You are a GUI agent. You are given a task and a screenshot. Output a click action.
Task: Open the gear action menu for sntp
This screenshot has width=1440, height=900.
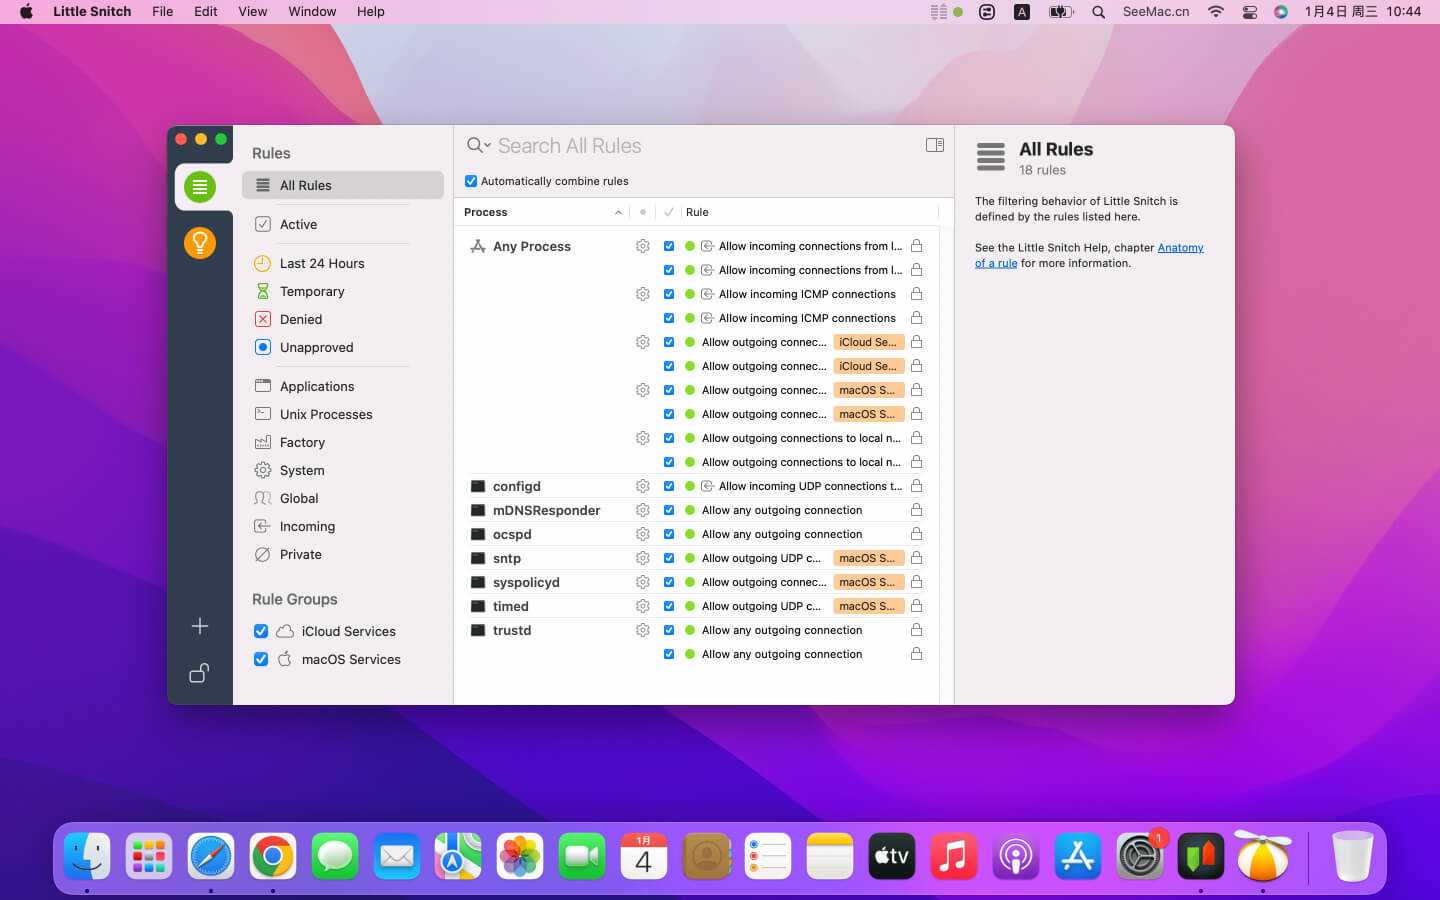(x=643, y=558)
